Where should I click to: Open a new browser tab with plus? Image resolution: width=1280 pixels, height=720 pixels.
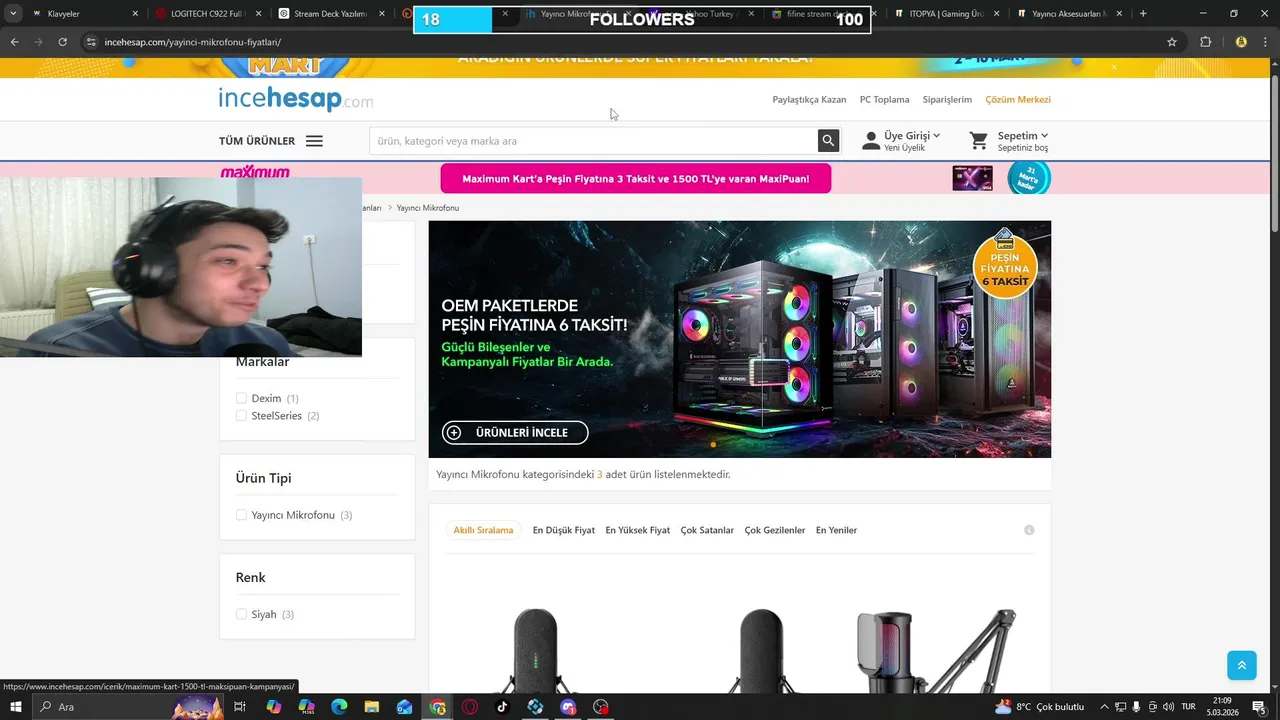click(1143, 14)
